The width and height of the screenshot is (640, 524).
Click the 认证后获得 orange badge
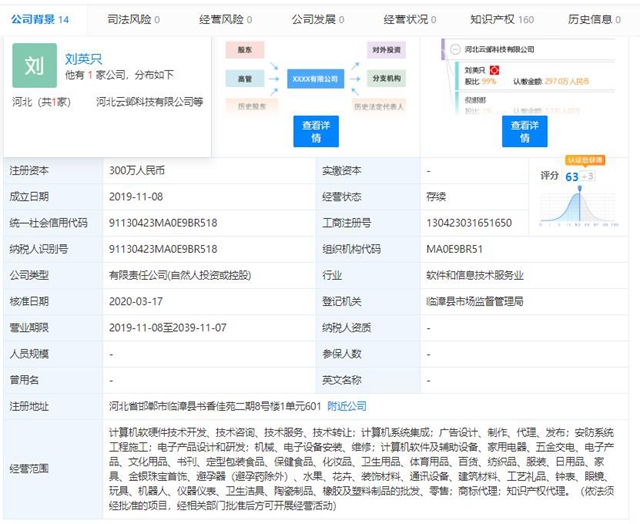pos(585,159)
